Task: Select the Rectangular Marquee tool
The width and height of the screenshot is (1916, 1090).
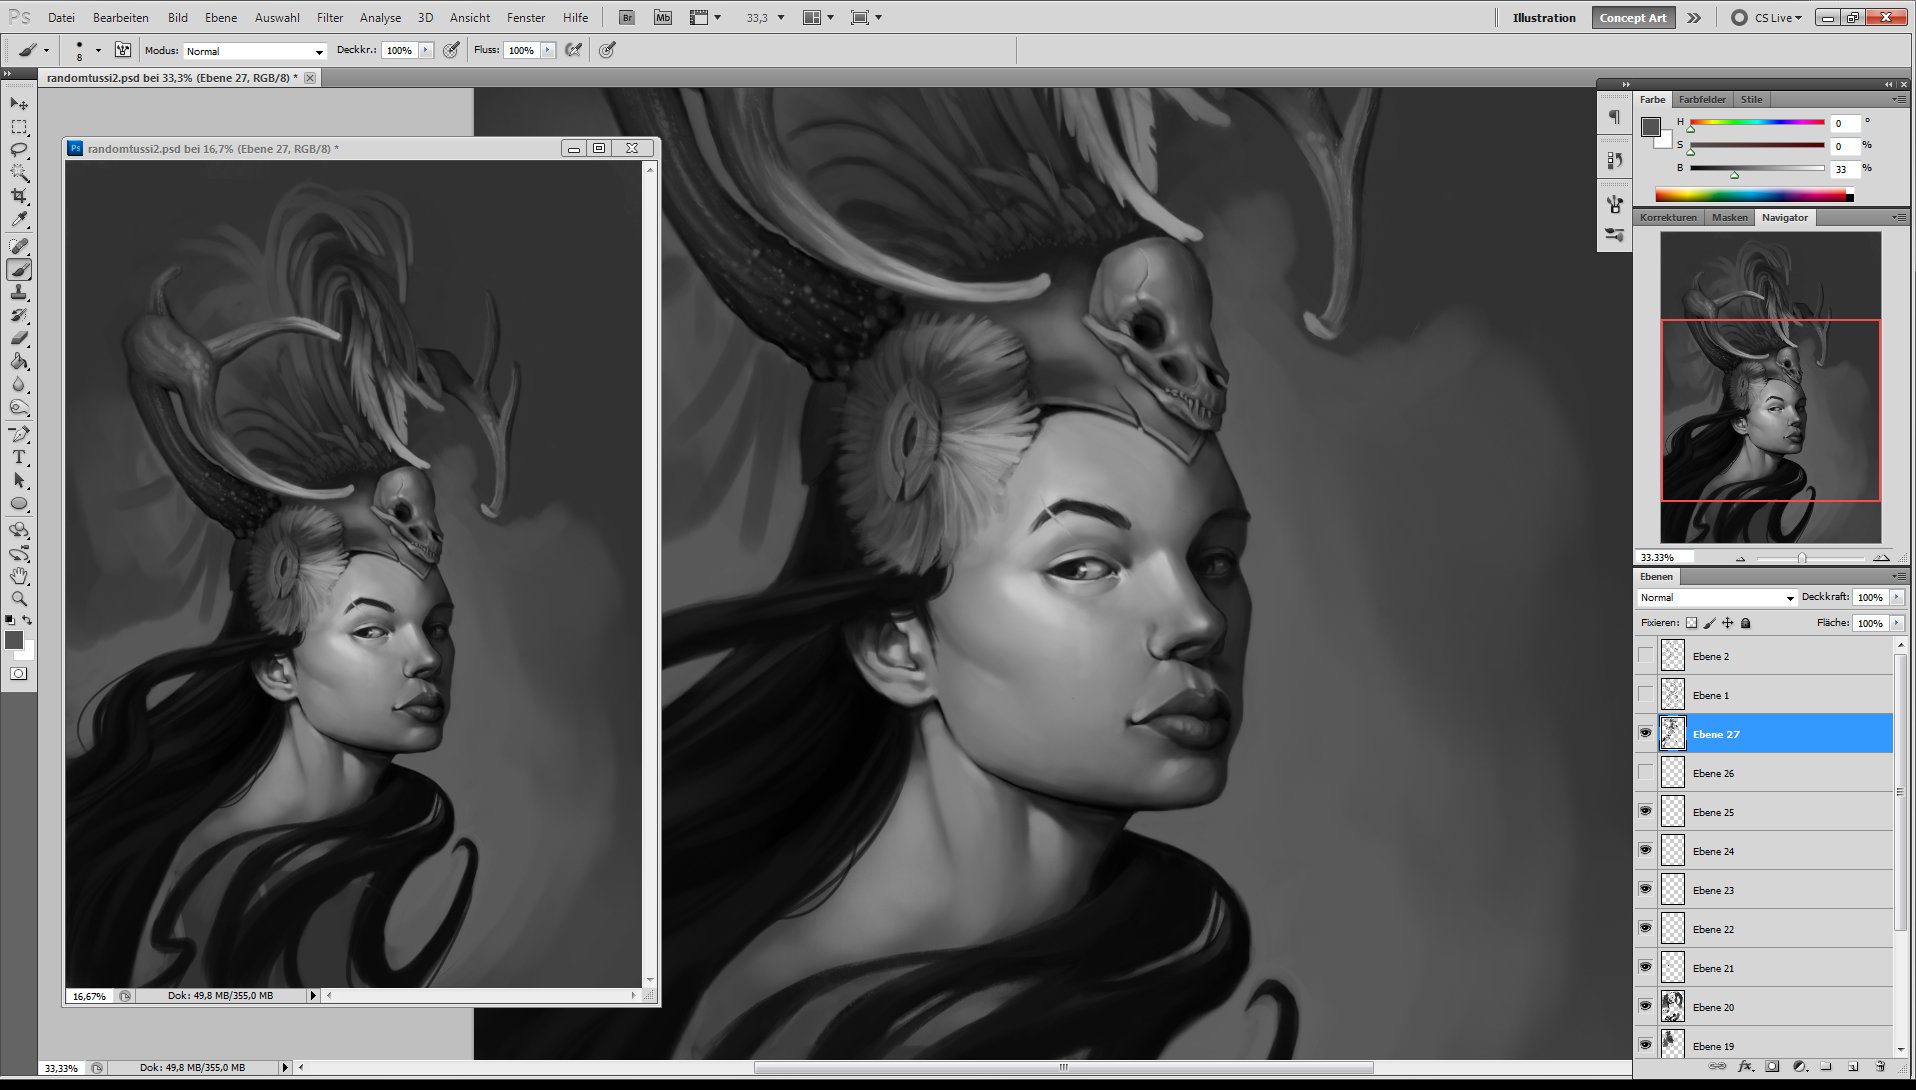Action: pos(19,127)
